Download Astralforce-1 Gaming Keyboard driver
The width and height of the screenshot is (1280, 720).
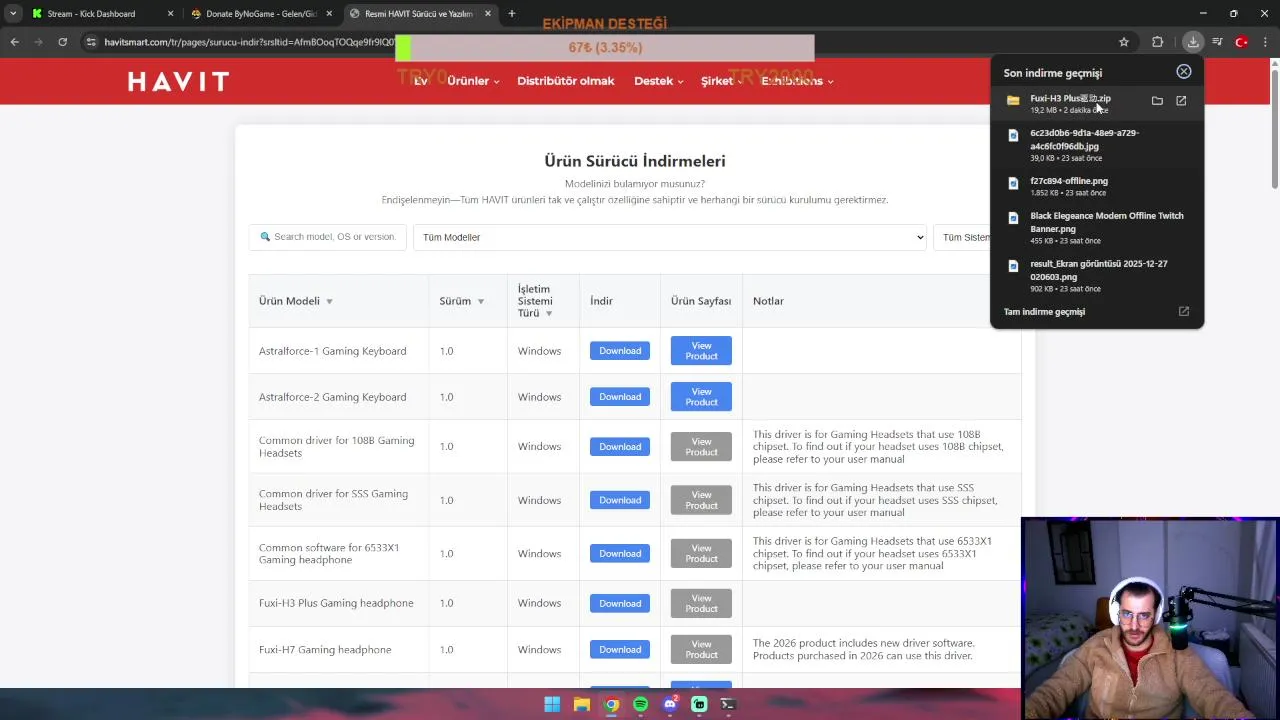pos(620,351)
